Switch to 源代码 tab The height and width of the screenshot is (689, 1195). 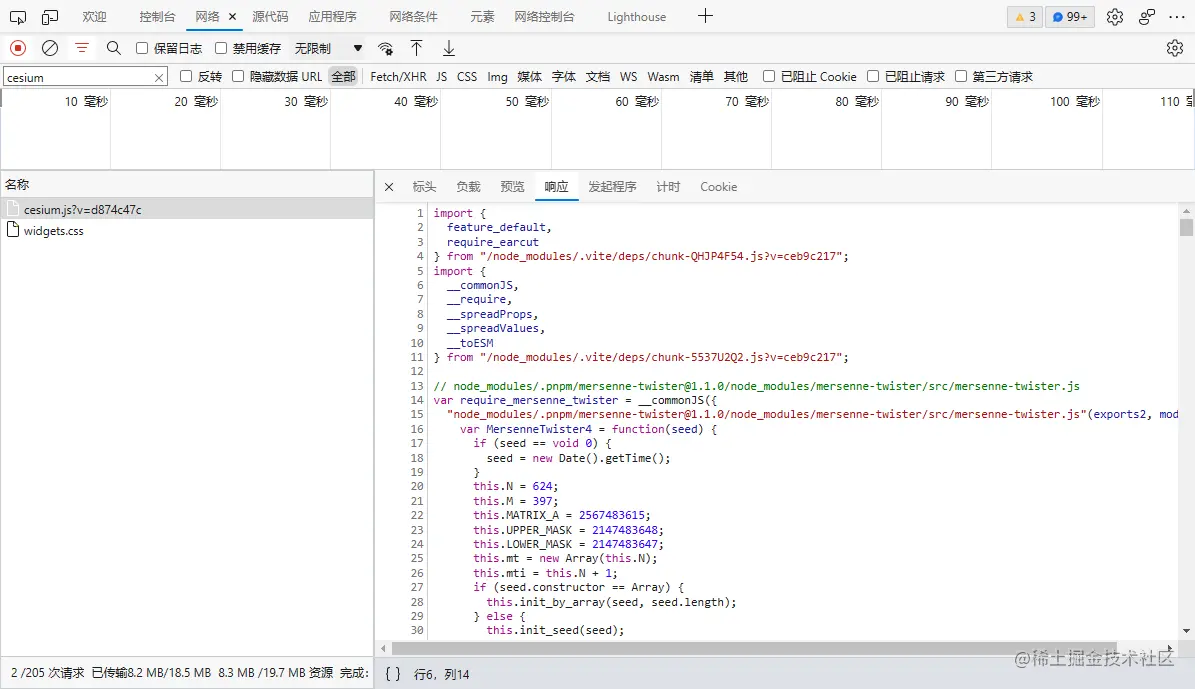click(270, 17)
